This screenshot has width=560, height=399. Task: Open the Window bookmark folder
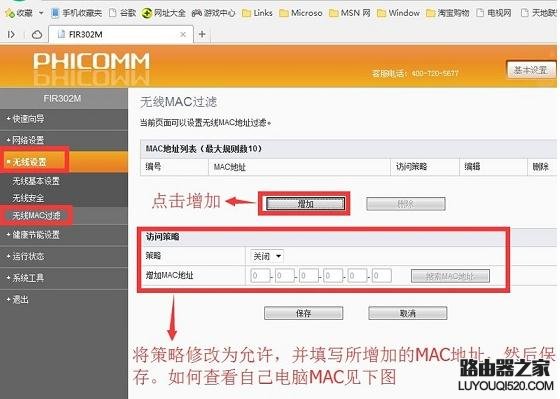[398, 13]
